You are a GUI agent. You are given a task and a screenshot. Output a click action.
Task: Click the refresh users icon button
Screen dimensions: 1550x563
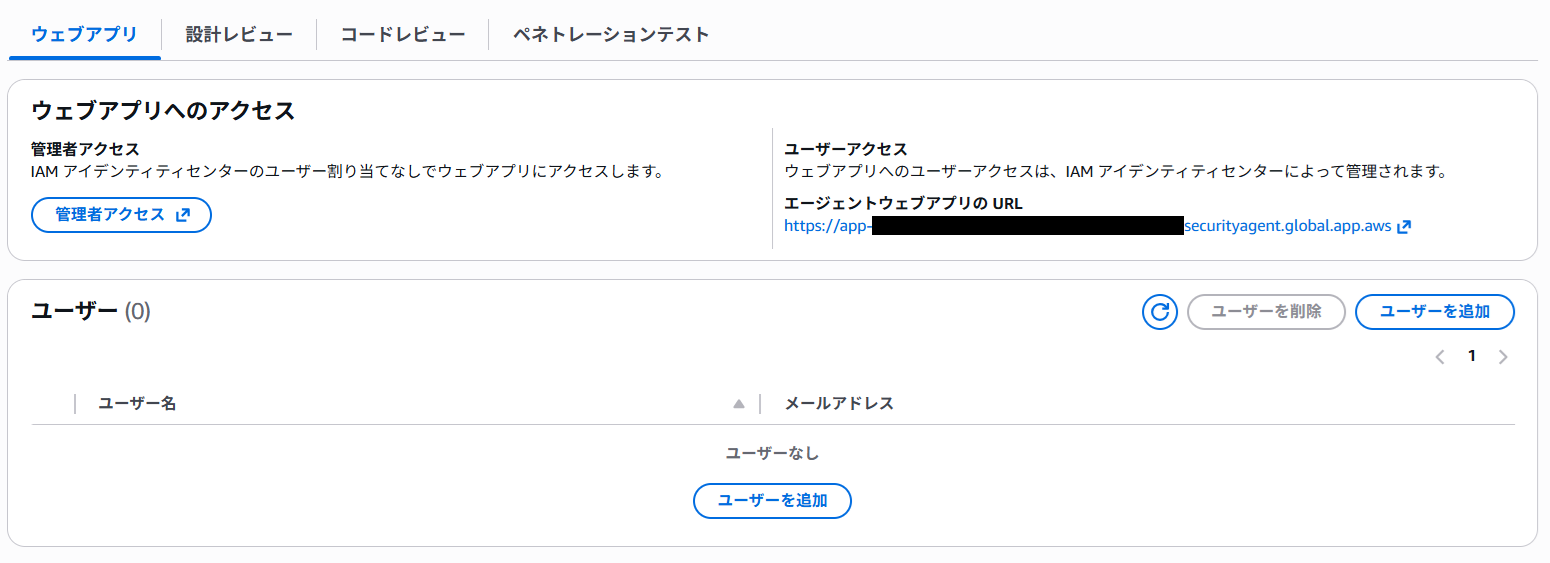[x=1160, y=312]
